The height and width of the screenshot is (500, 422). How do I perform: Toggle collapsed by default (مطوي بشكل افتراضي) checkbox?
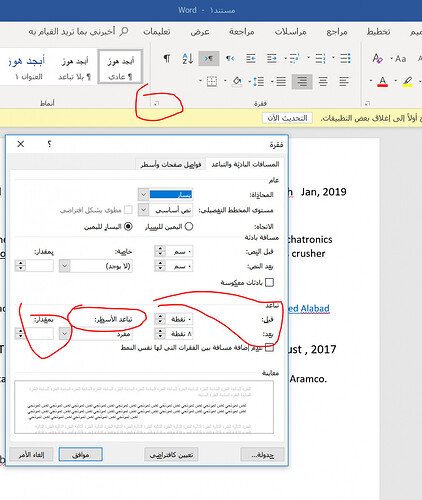(x=128, y=210)
